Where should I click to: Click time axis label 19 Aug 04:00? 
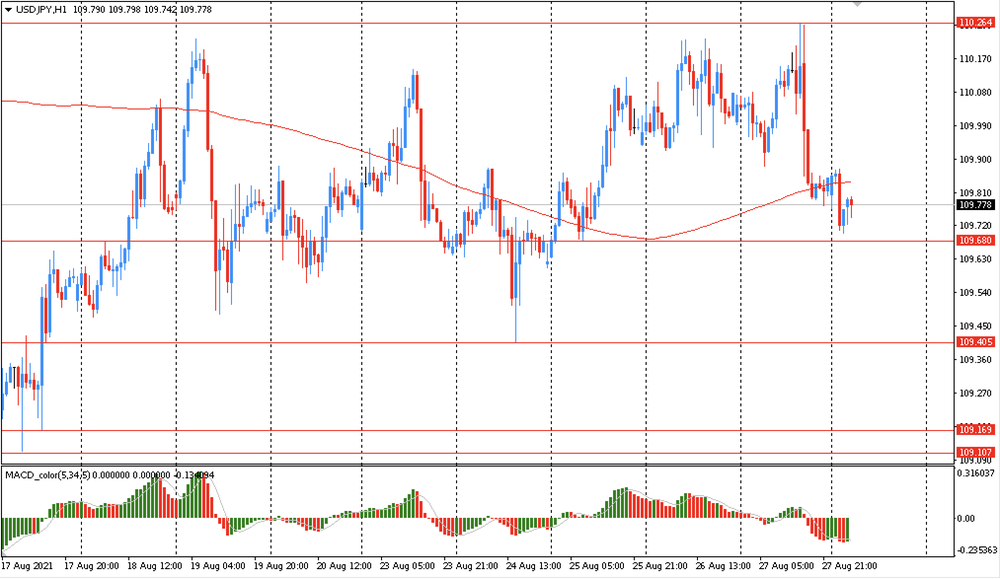218,566
